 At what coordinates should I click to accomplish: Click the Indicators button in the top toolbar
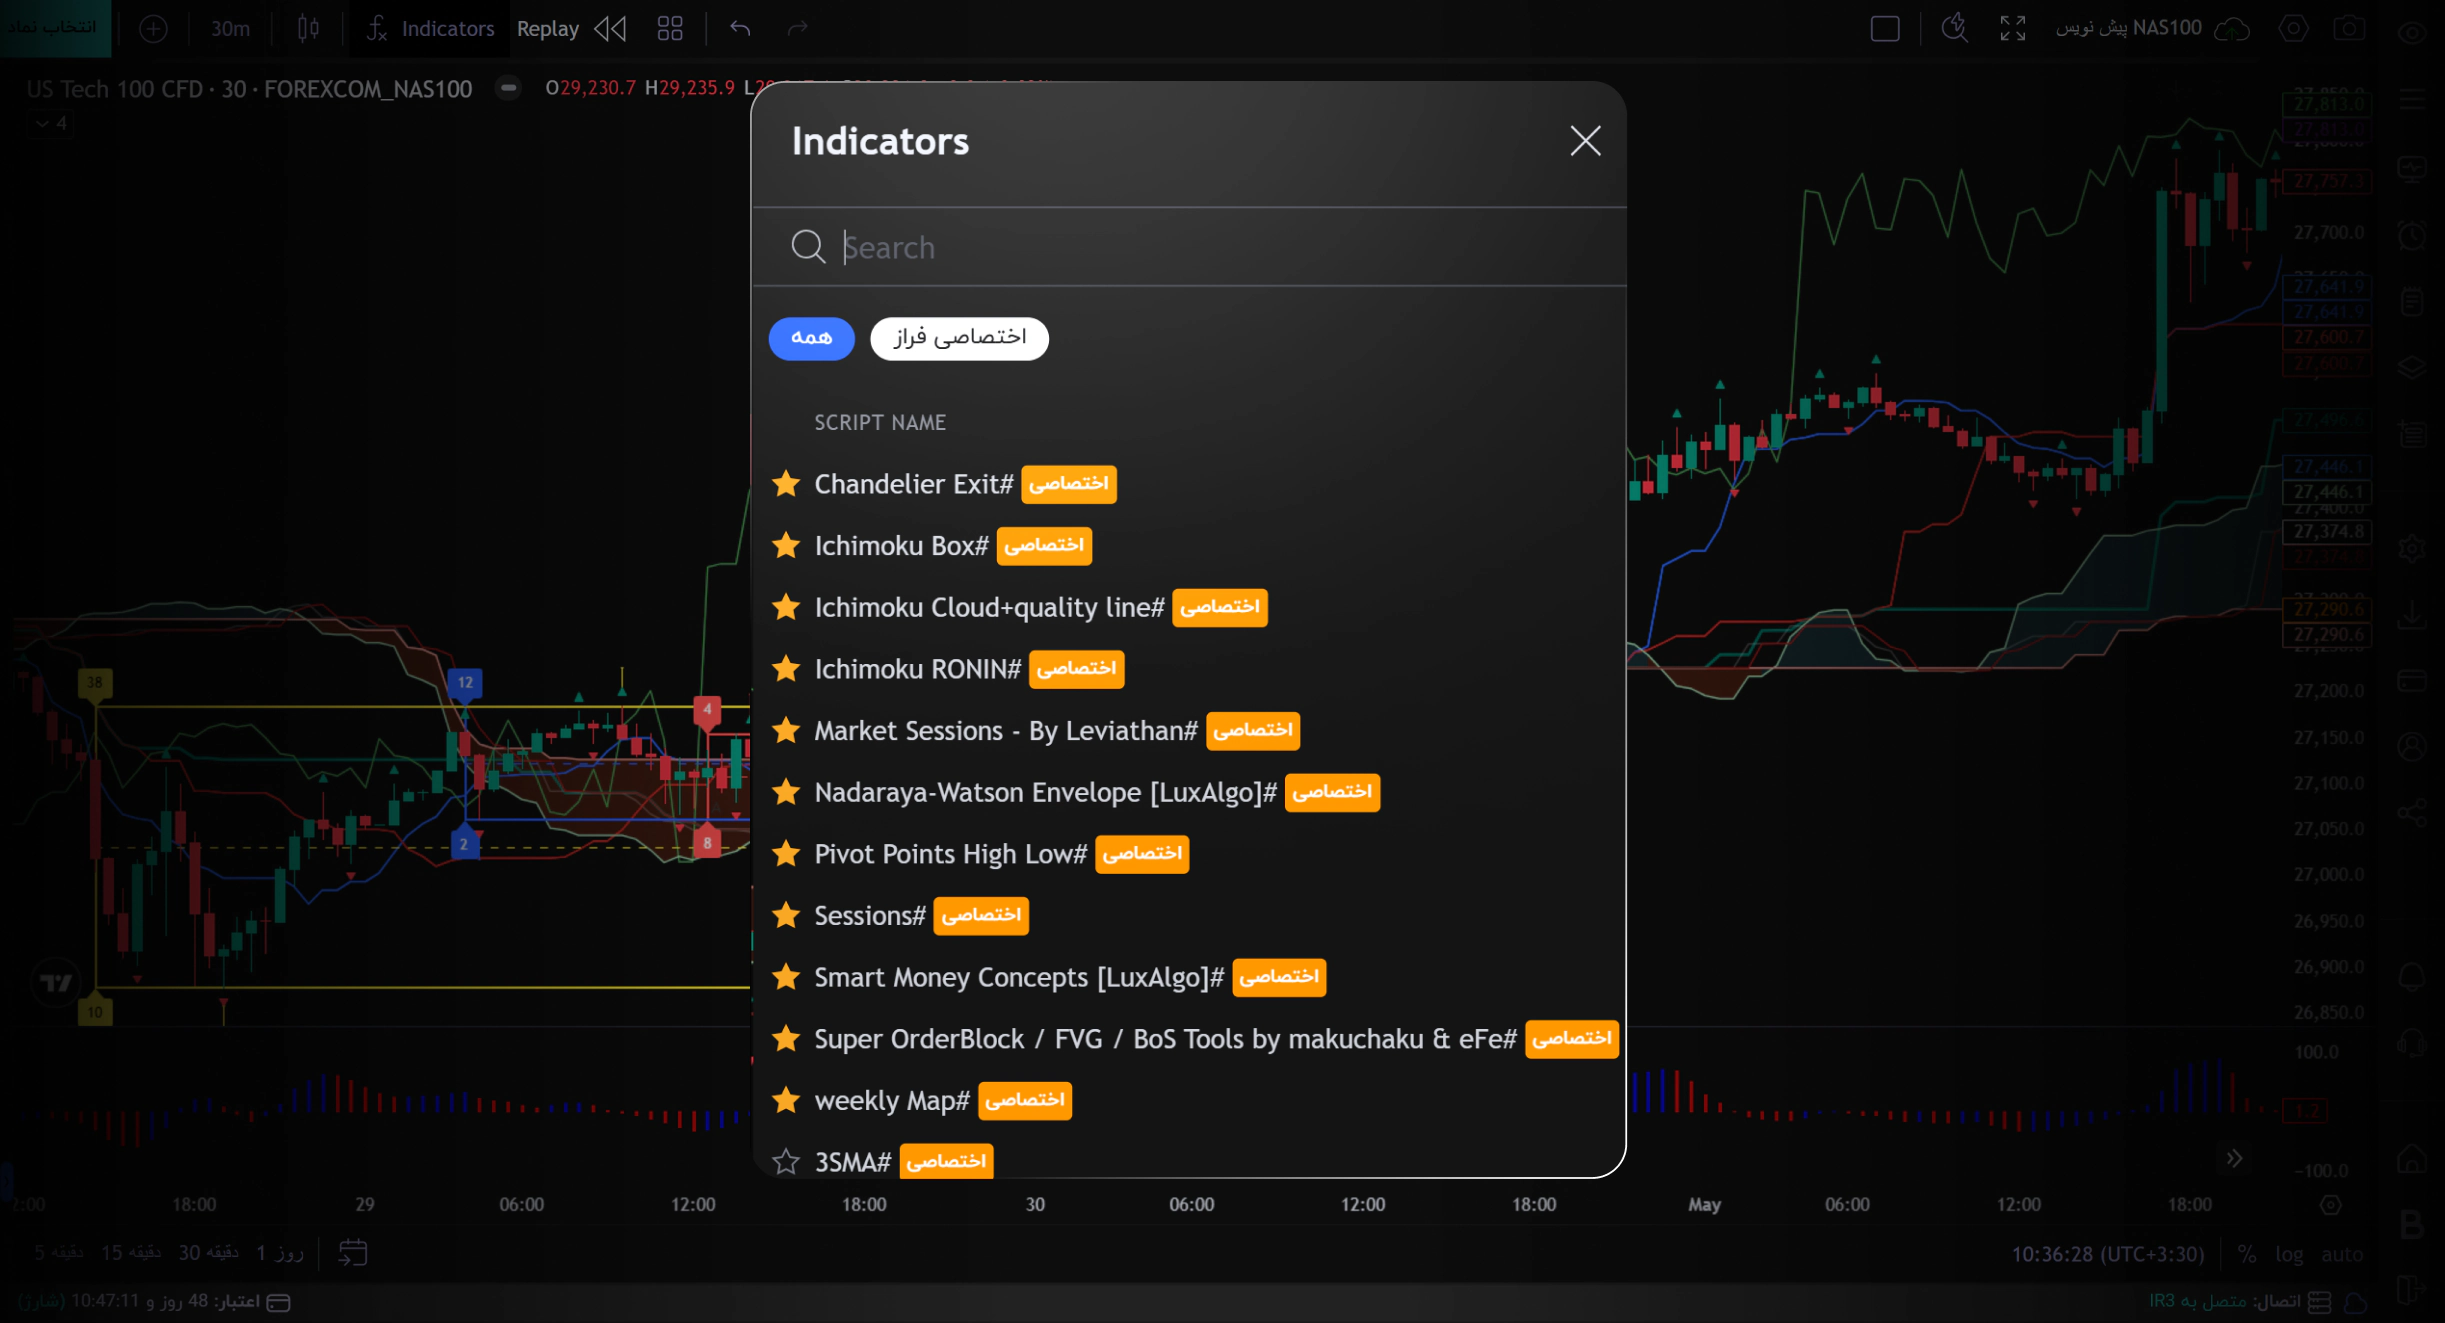[431, 29]
